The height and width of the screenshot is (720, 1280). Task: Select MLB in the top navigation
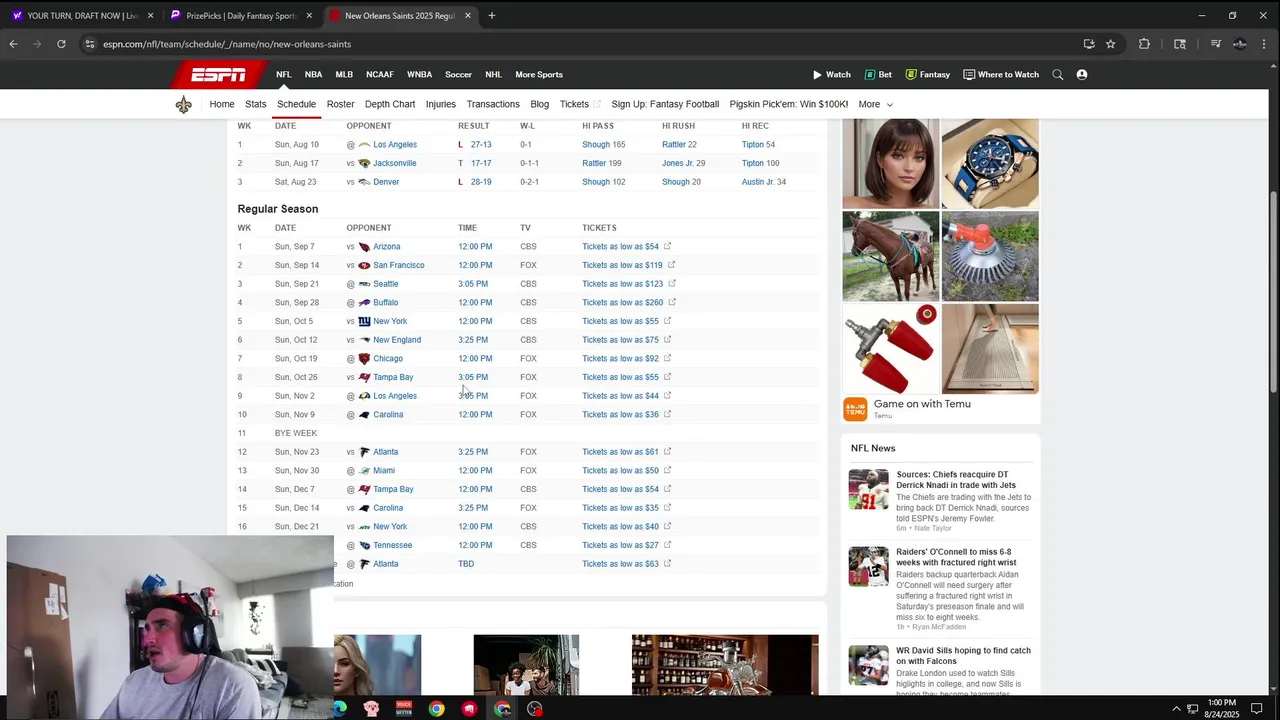[344, 75]
